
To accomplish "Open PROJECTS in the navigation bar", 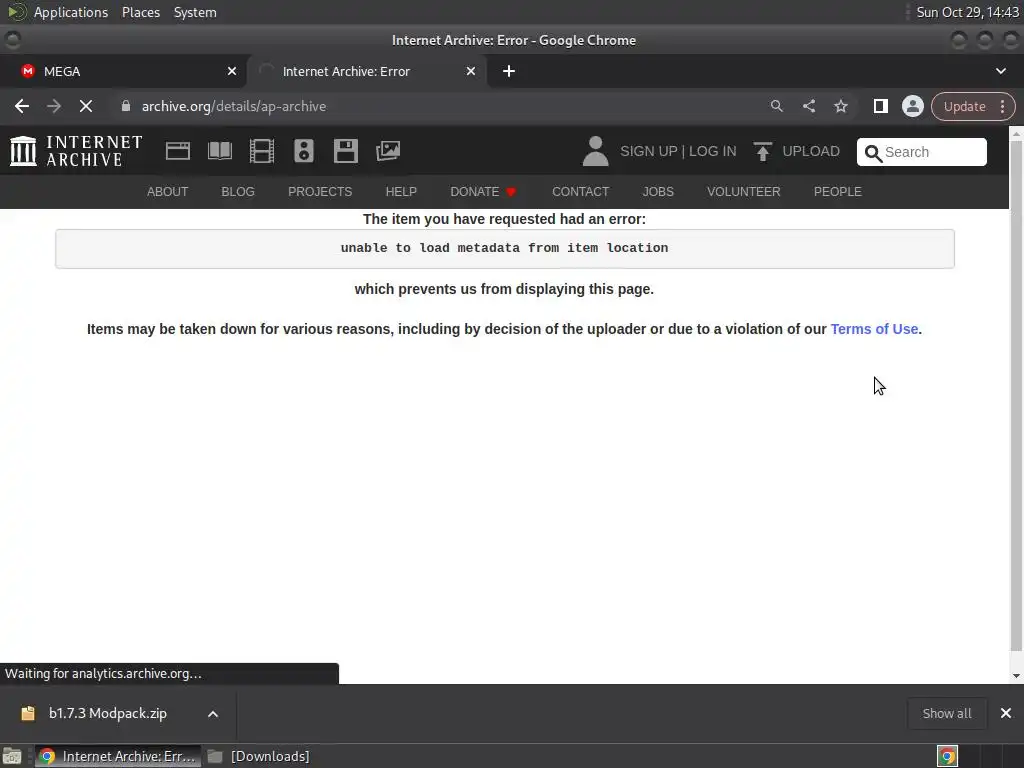I will click(x=320, y=192).
